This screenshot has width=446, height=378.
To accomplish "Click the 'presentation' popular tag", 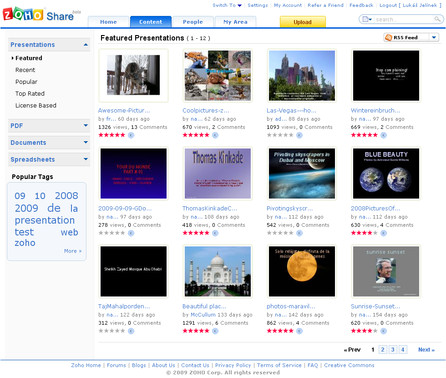I will click(x=45, y=220).
